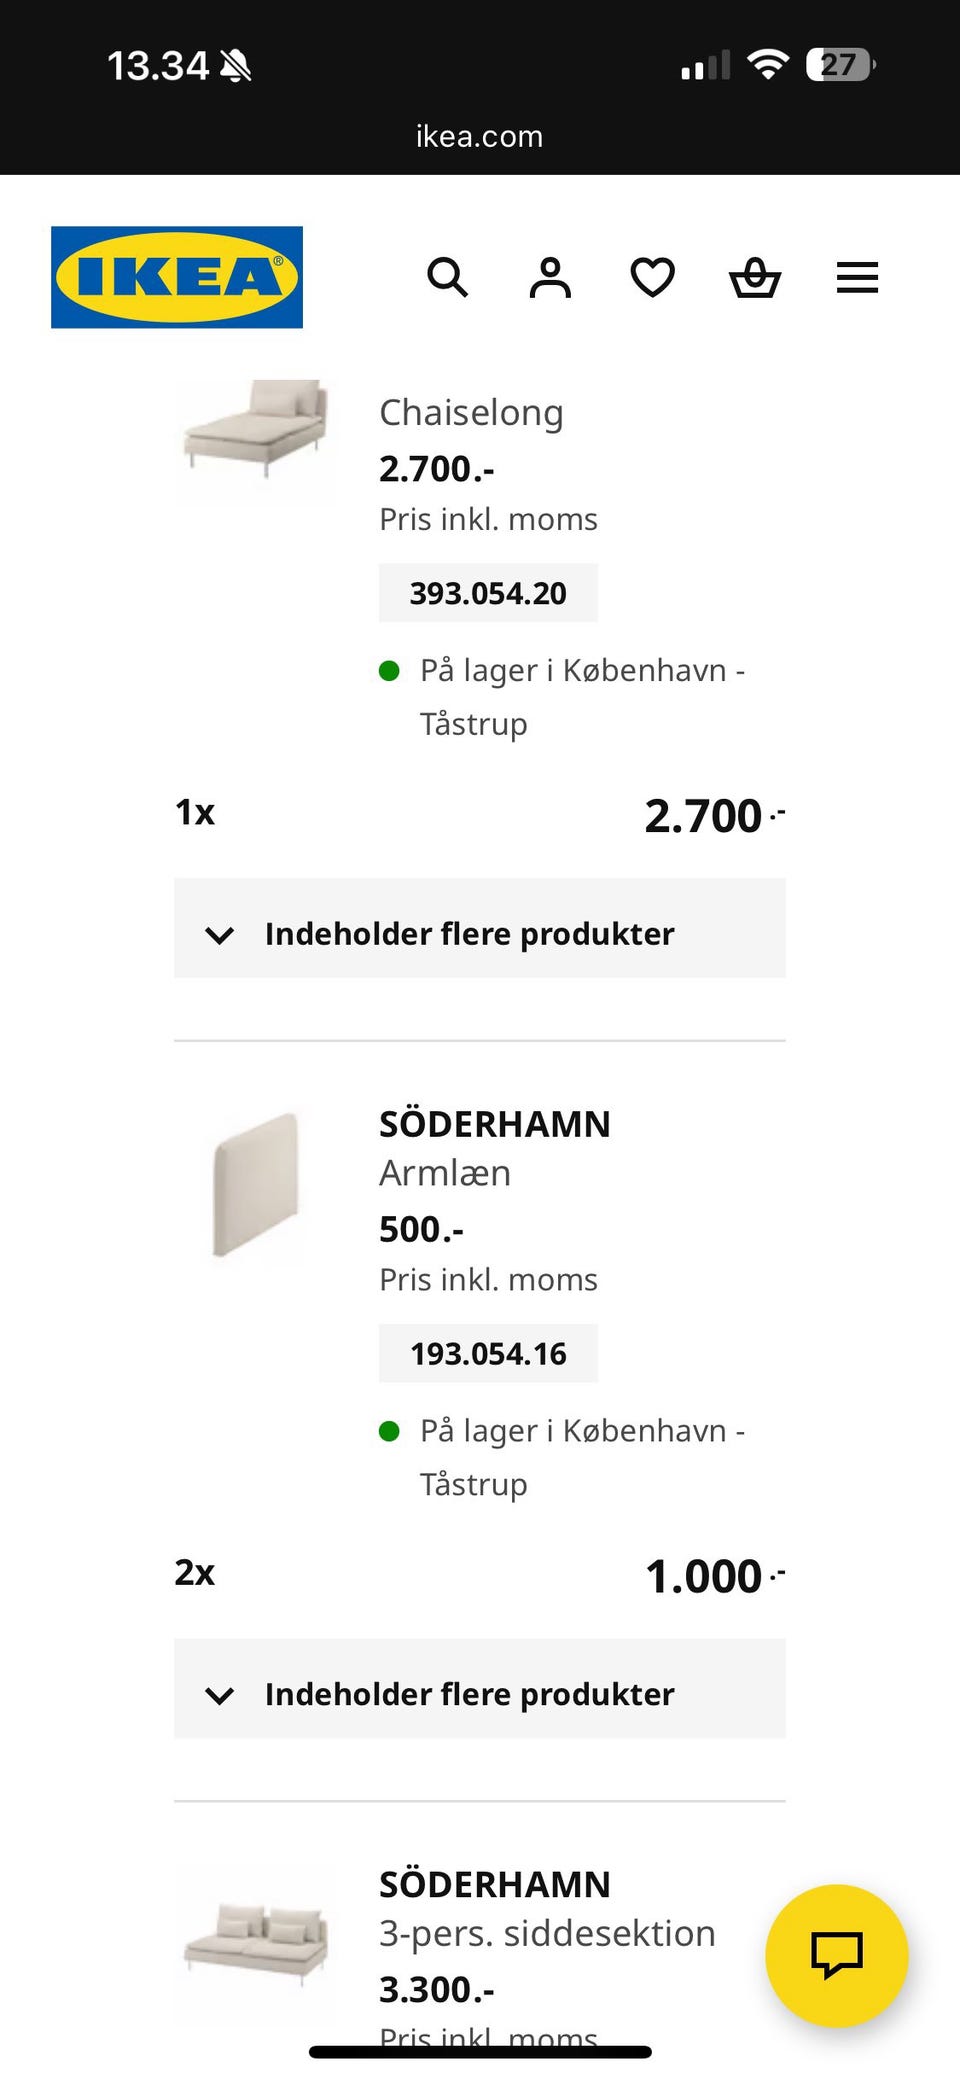Click the IKEA logo
Viewport: 960px width, 2079px height.
point(177,277)
